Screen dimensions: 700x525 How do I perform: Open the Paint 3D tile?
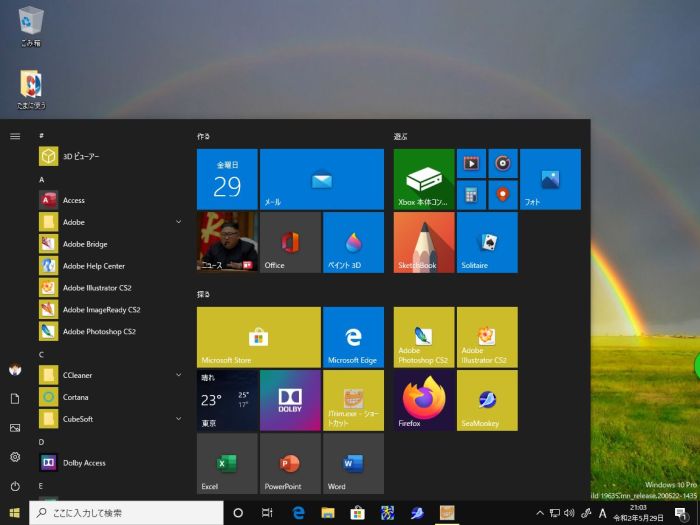click(x=353, y=242)
